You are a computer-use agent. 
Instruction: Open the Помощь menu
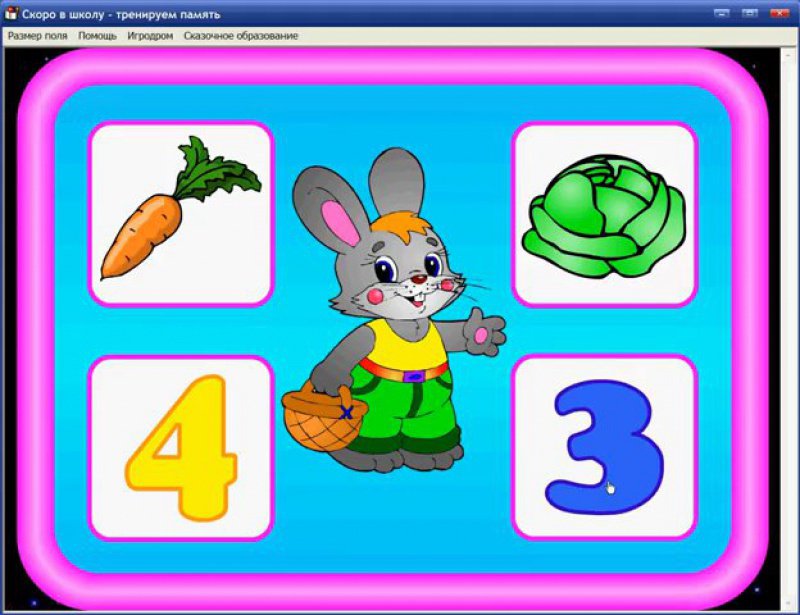[x=97, y=36]
